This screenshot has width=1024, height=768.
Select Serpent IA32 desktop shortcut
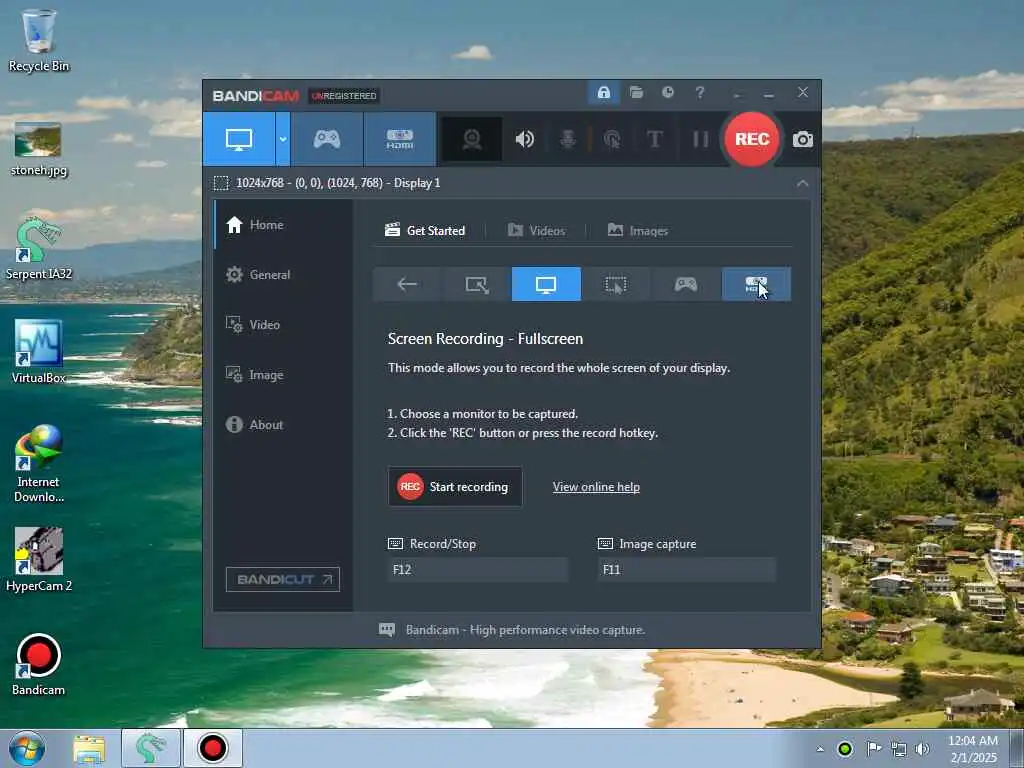(x=39, y=249)
